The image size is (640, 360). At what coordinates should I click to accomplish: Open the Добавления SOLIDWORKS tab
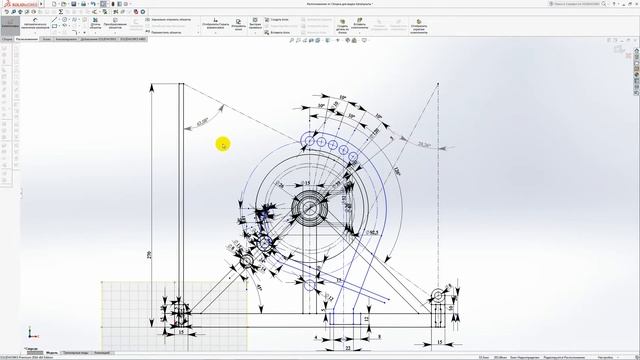(x=98, y=39)
